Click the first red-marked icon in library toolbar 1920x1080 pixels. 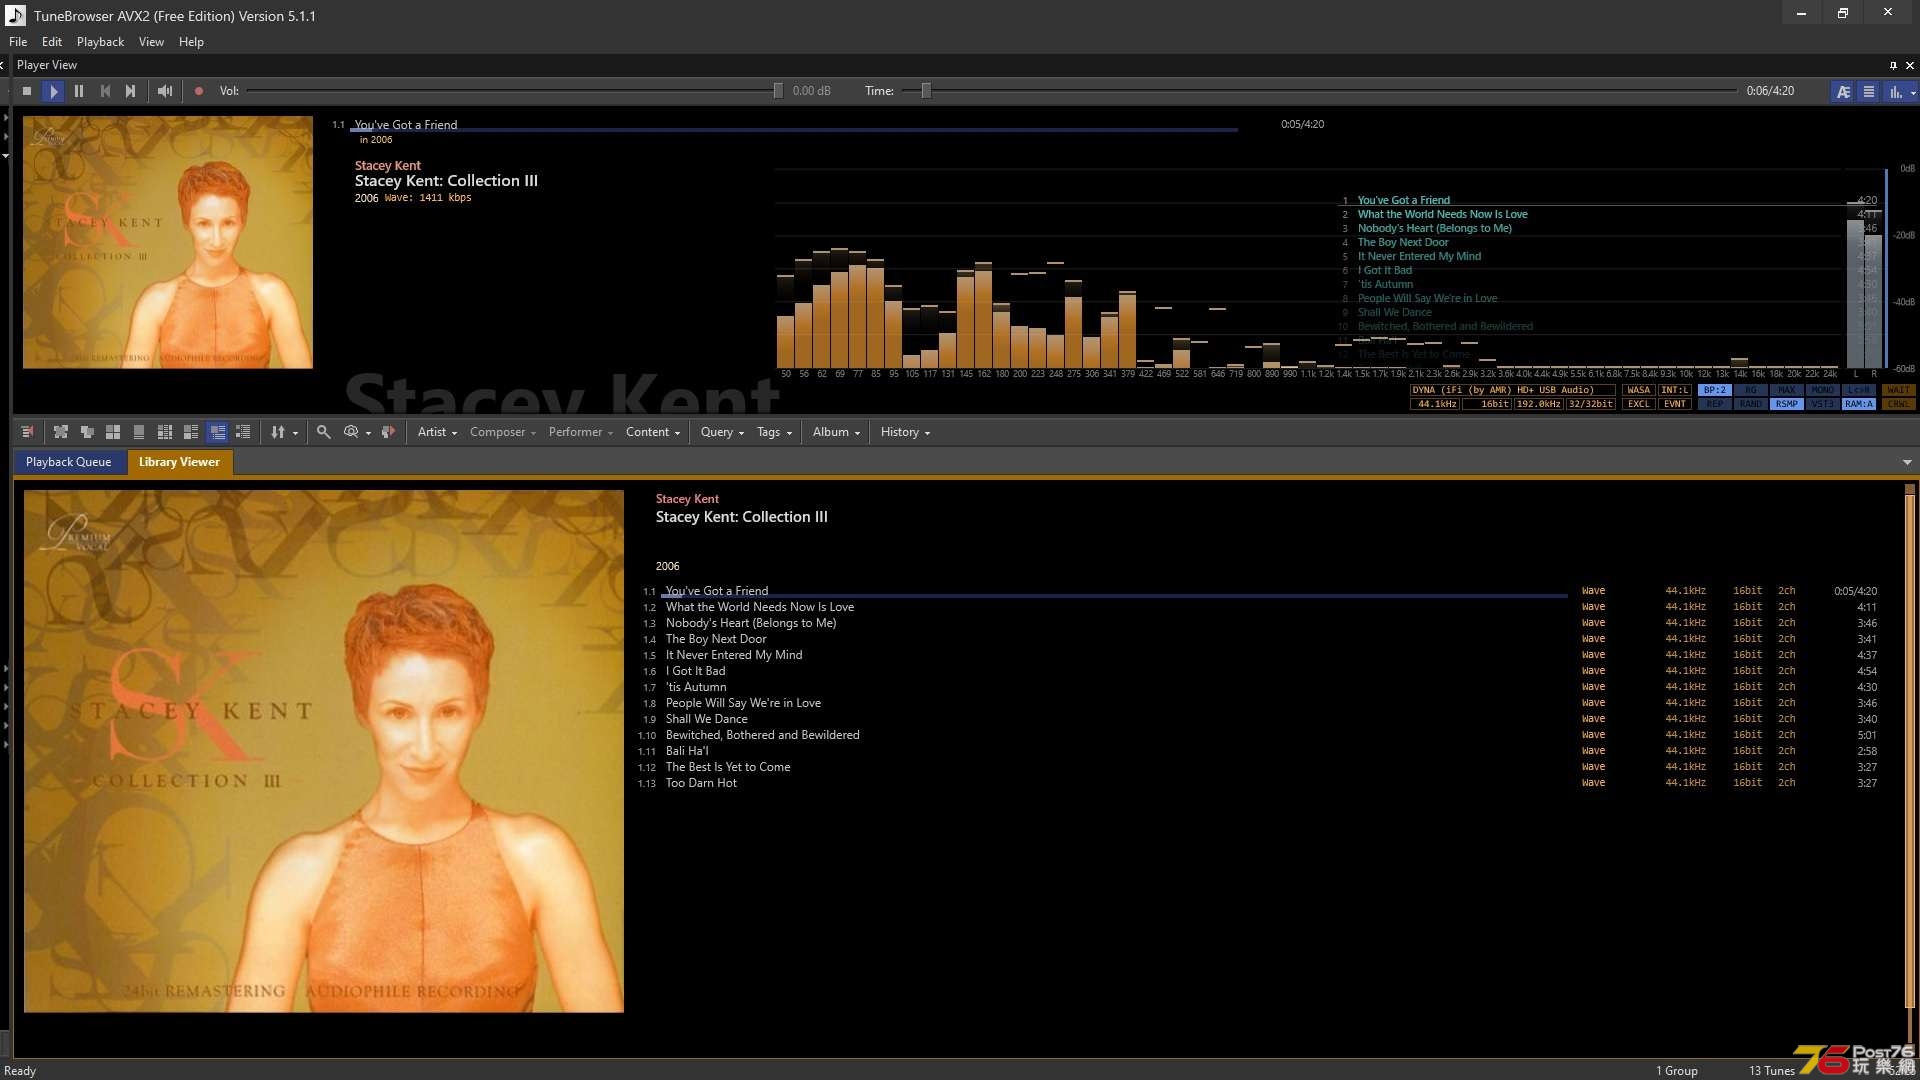pyautogui.click(x=28, y=432)
